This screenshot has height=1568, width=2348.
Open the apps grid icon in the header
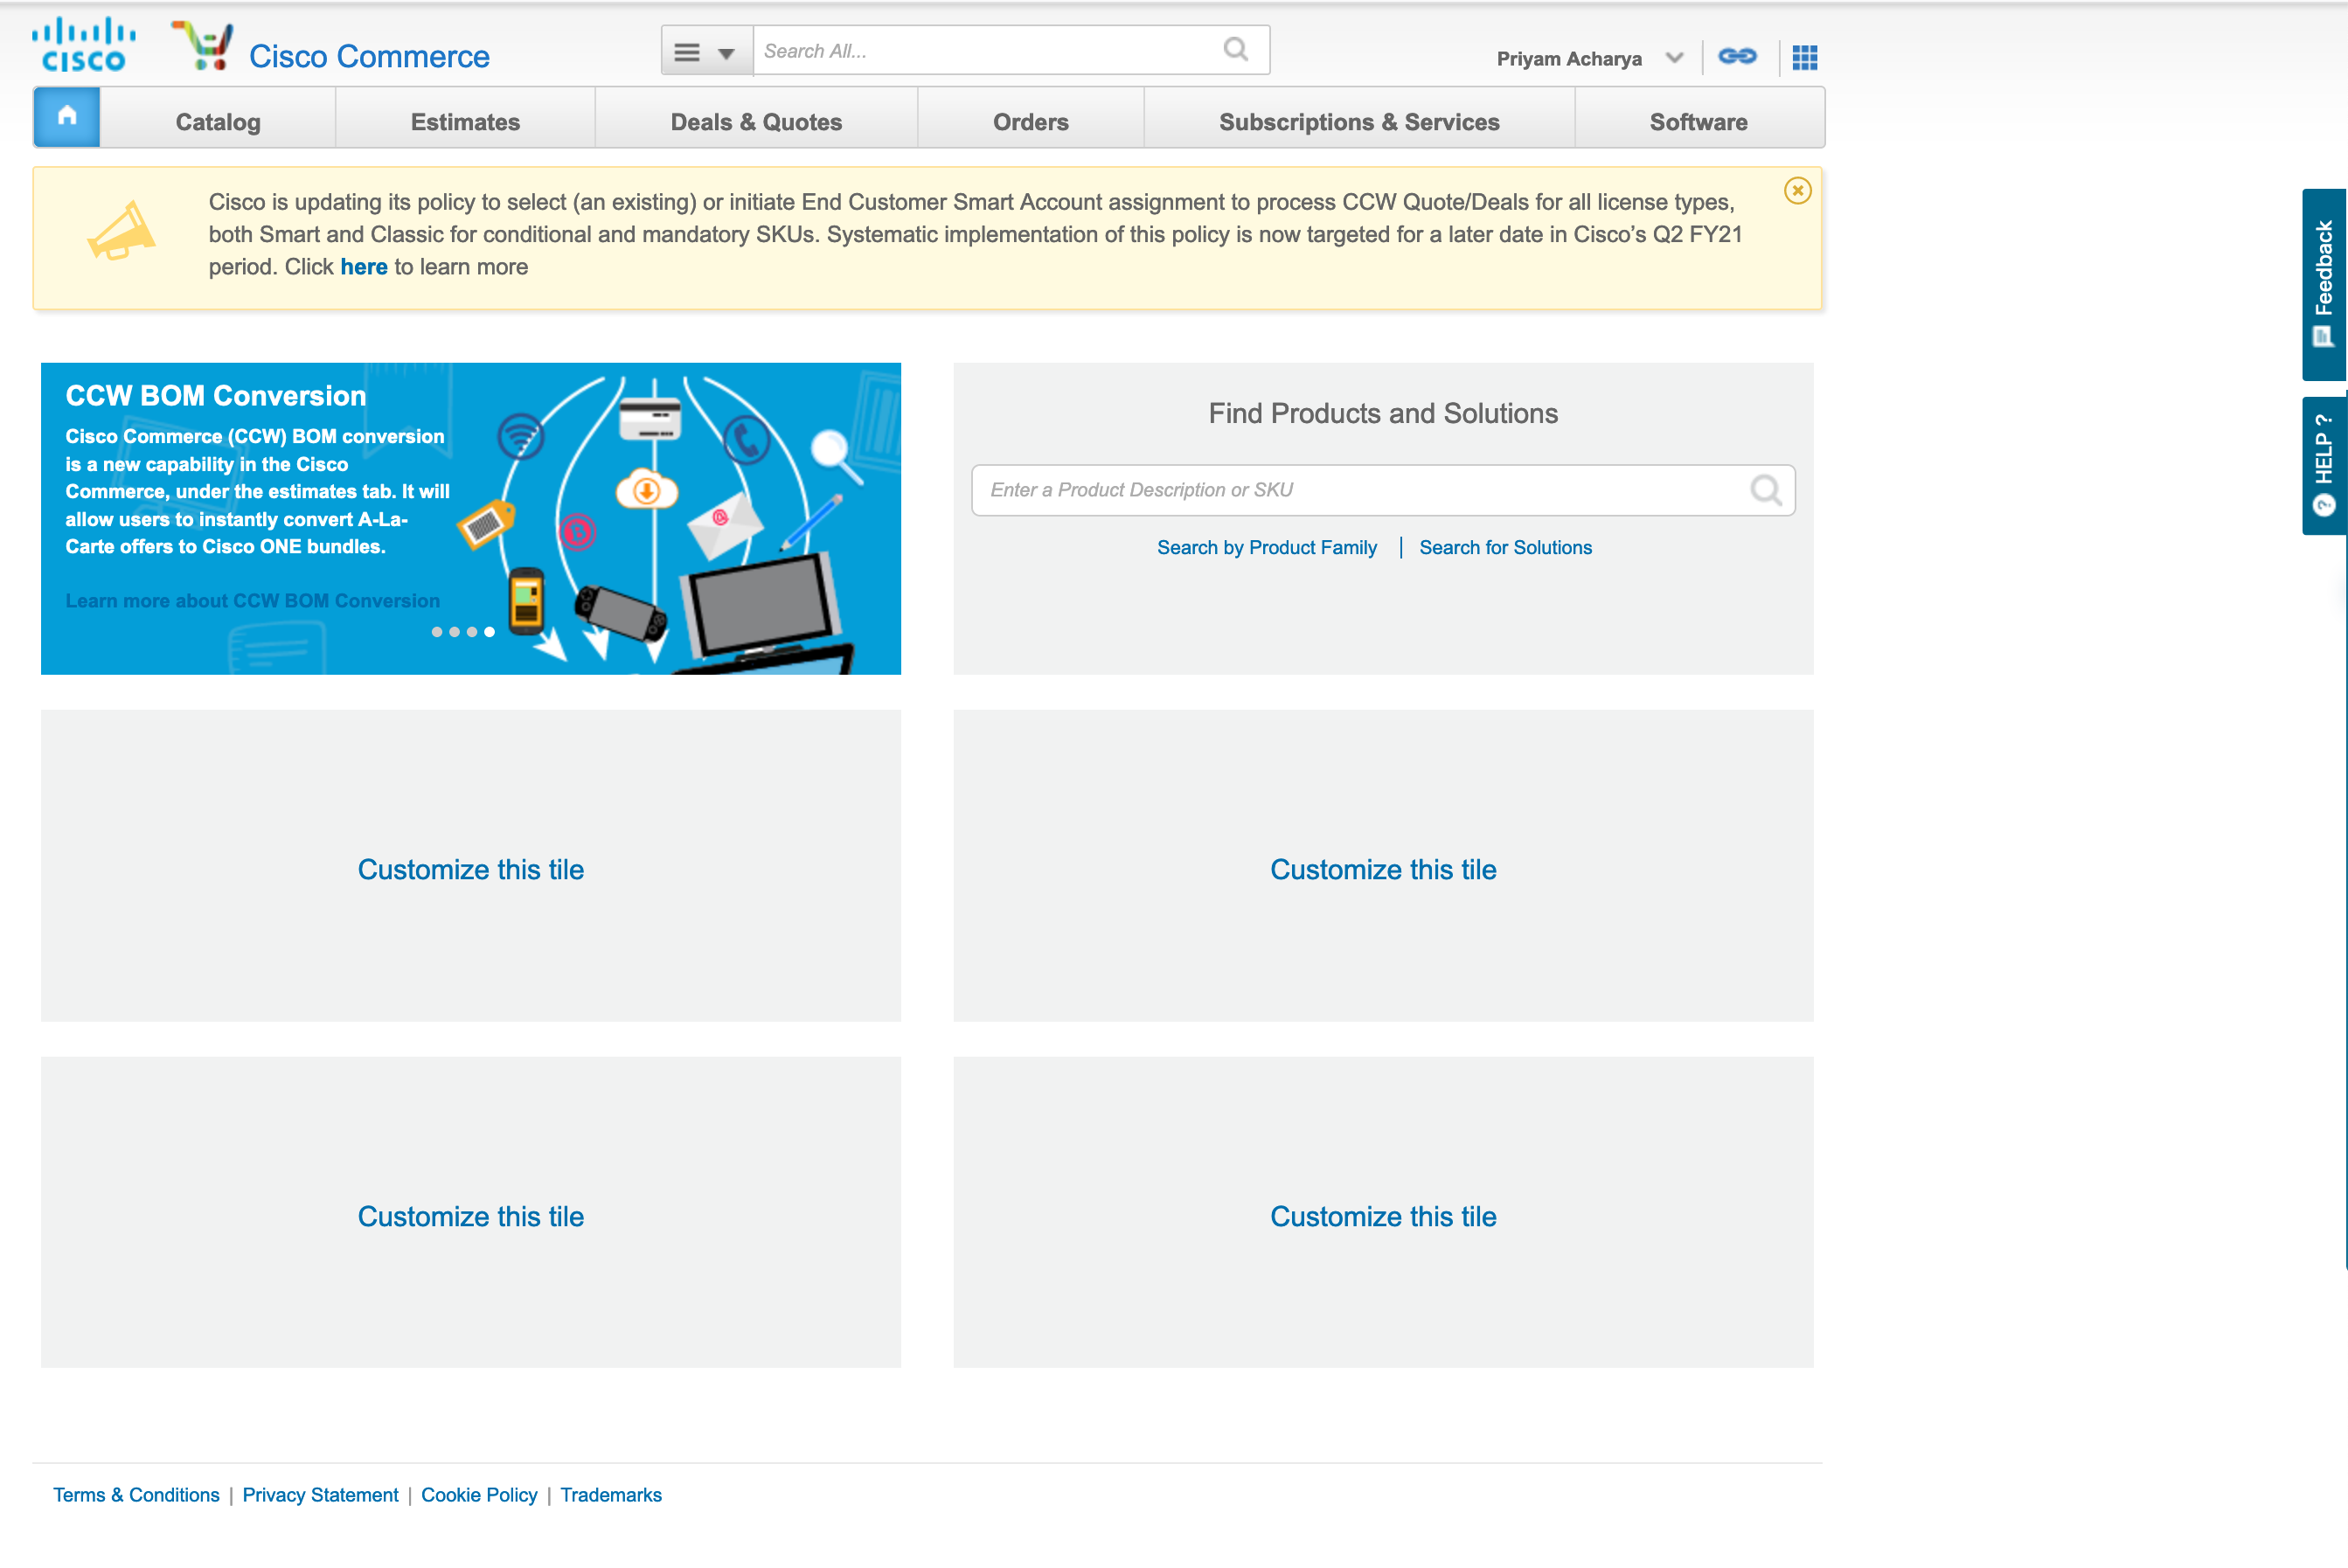click(x=1805, y=58)
